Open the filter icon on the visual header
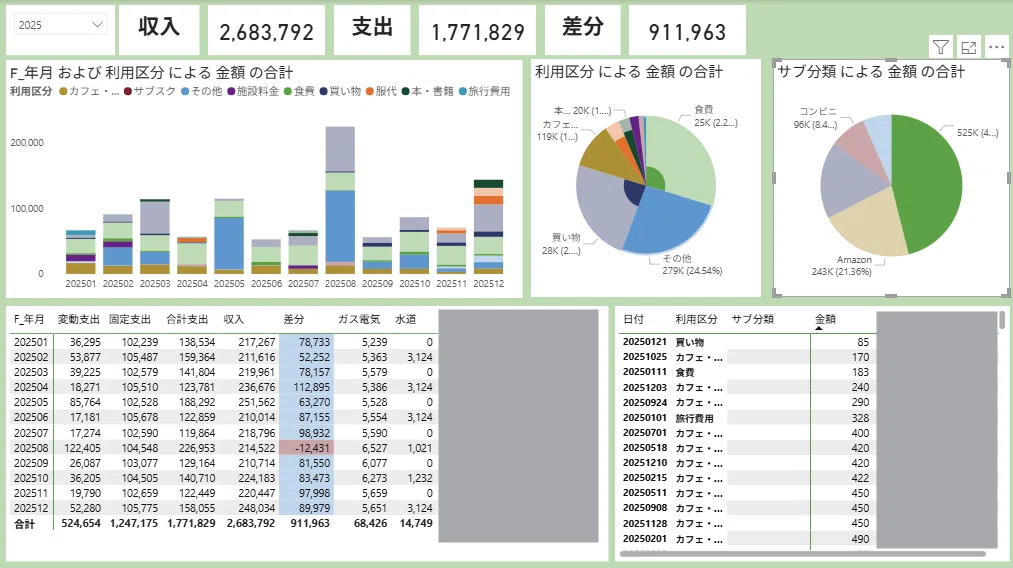The image size is (1013, 568). pyautogui.click(x=941, y=47)
